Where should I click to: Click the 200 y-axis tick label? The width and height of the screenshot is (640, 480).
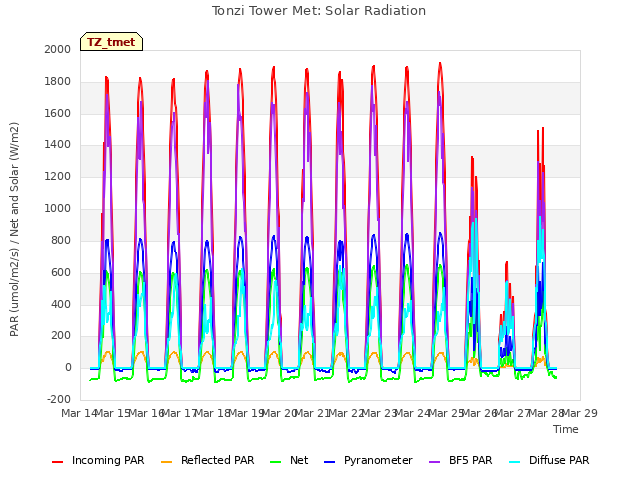tap(61, 336)
